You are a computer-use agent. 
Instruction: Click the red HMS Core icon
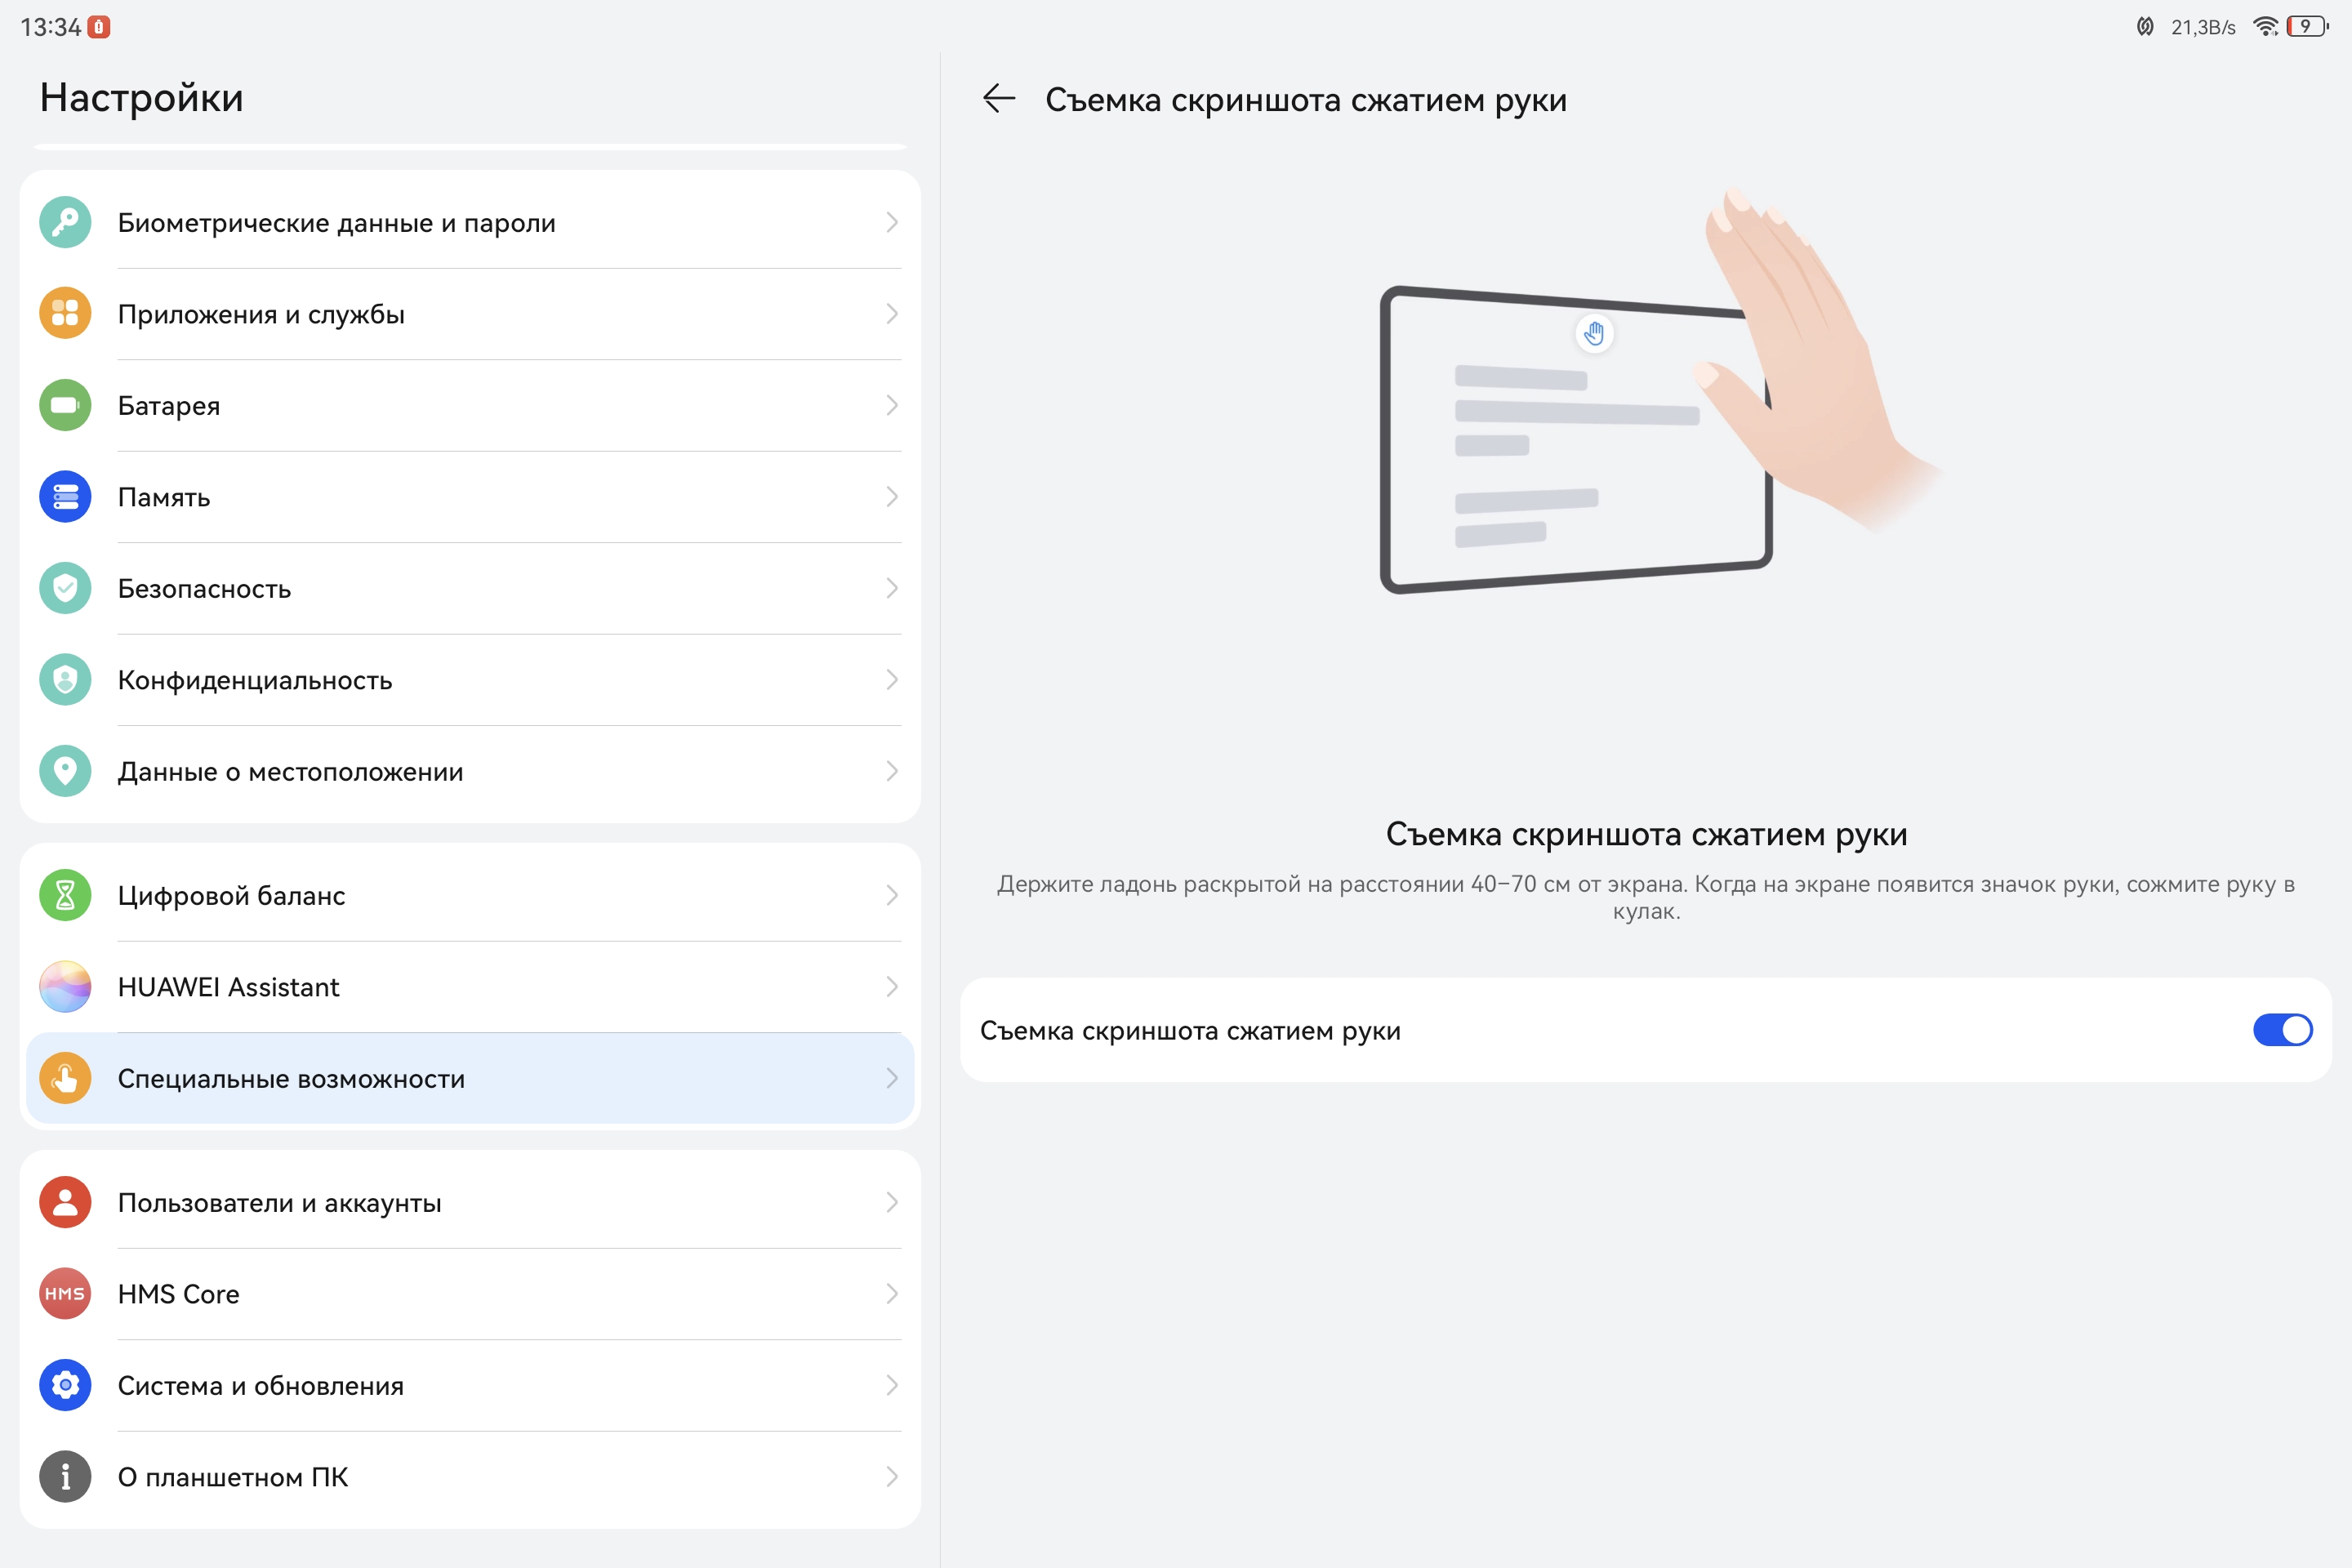pyautogui.click(x=65, y=1294)
